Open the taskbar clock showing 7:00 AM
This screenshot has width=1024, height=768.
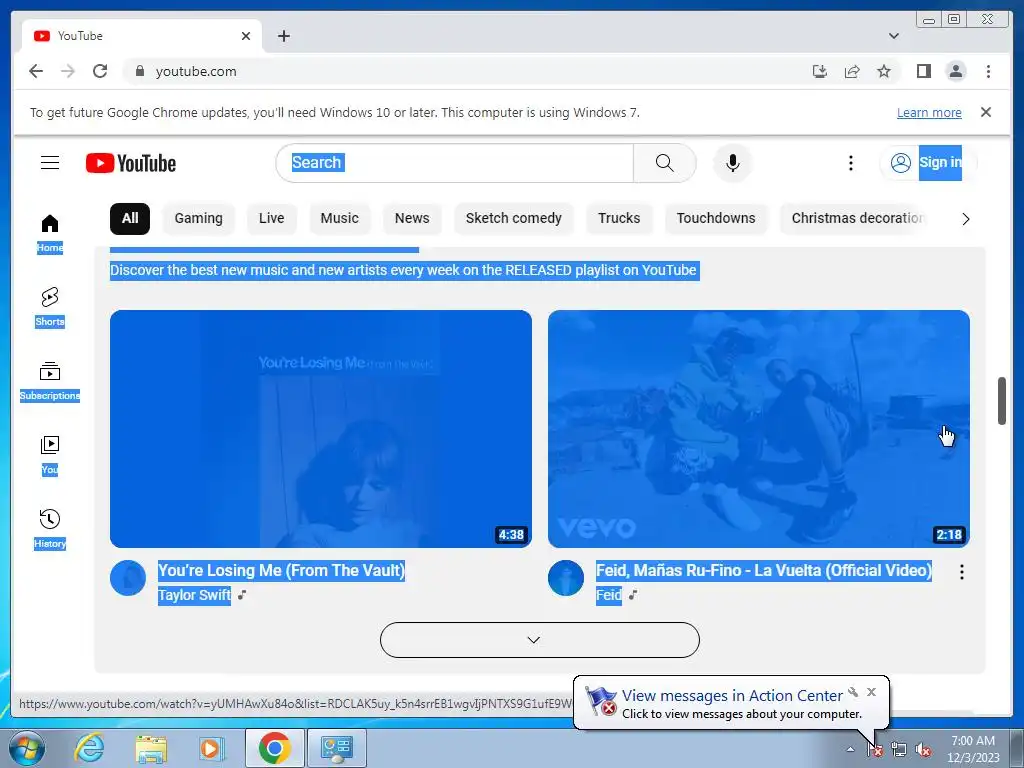pyautogui.click(x=973, y=749)
